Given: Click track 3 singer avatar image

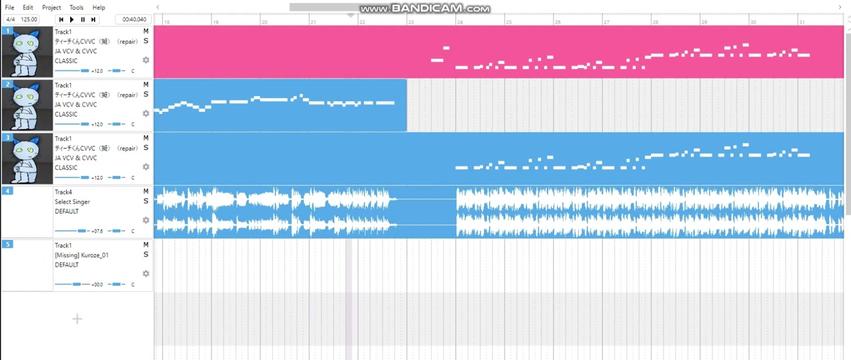Looking at the screenshot, I should pos(27,159).
